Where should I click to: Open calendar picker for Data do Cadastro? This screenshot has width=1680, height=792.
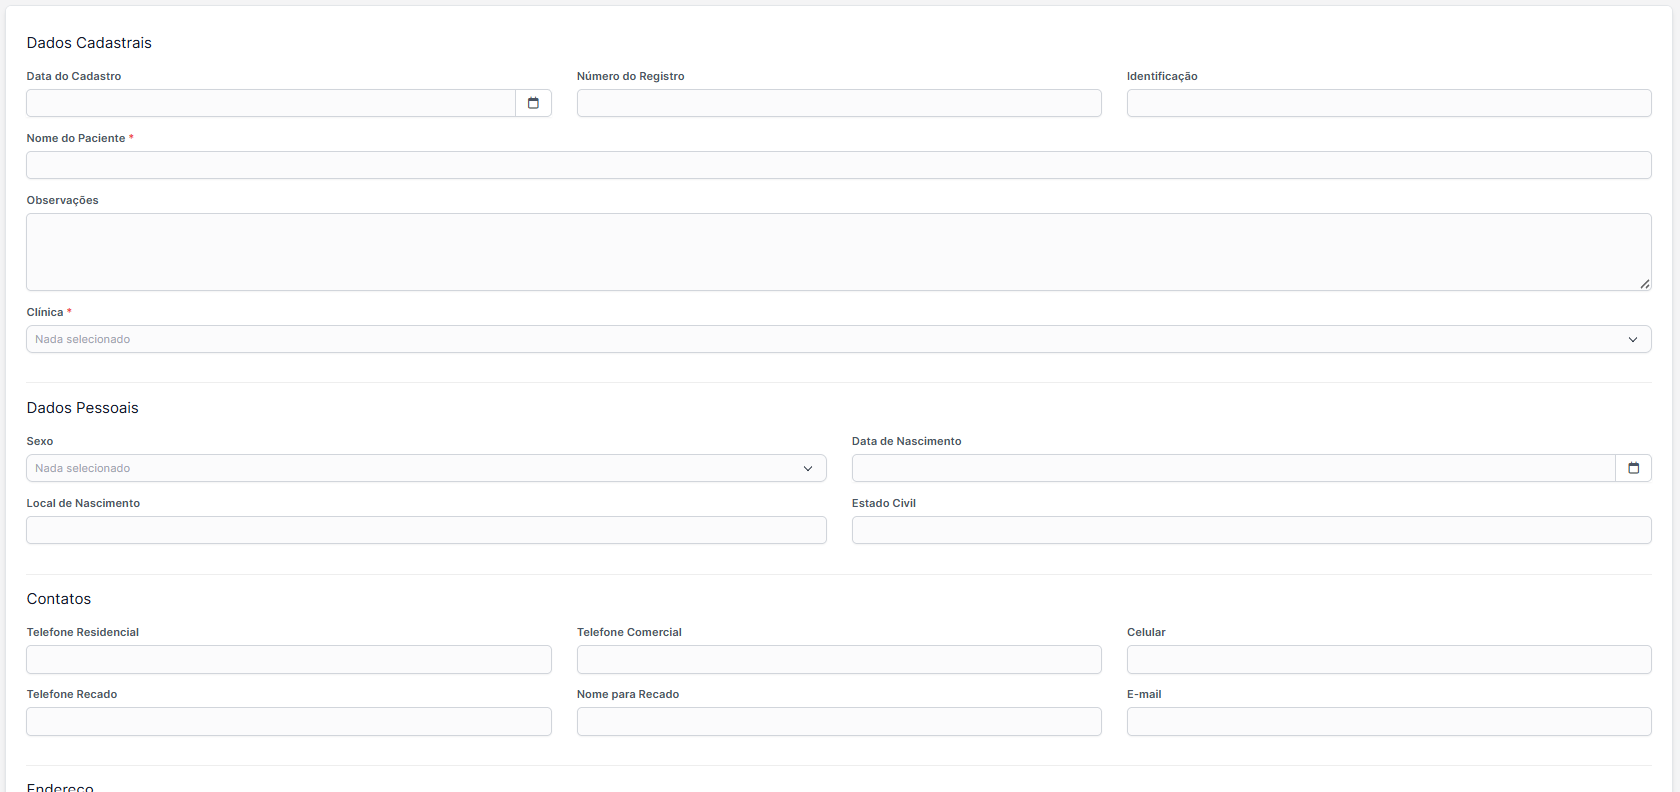point(533,103)
